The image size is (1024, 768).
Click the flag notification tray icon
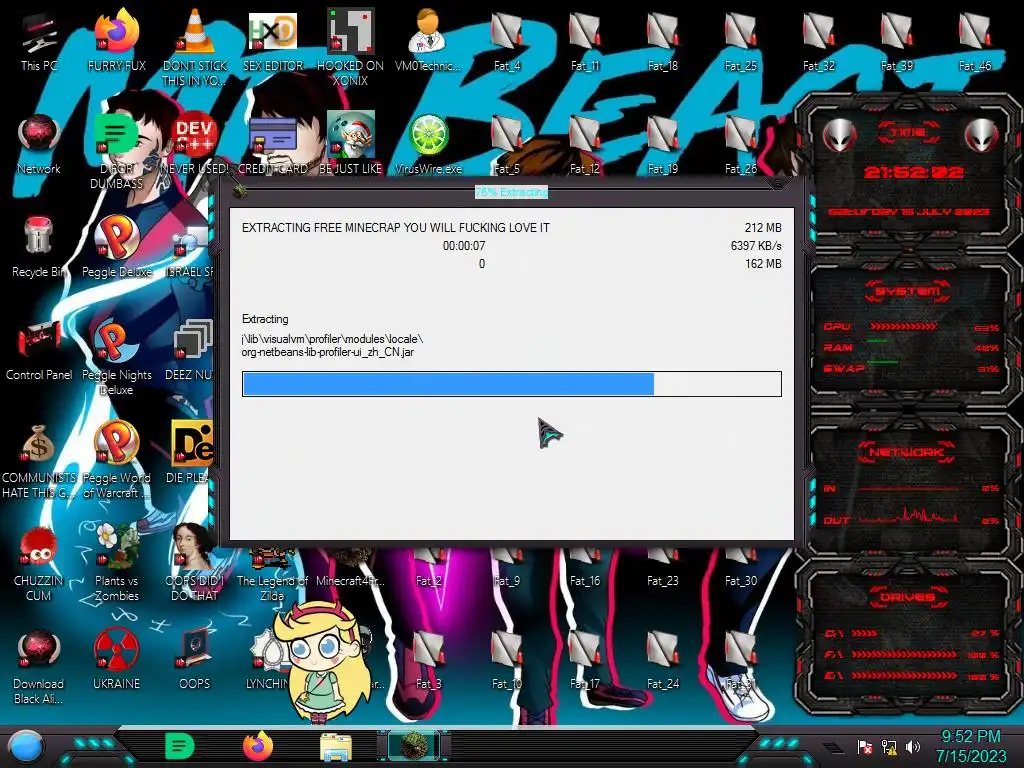click(865, 746)
